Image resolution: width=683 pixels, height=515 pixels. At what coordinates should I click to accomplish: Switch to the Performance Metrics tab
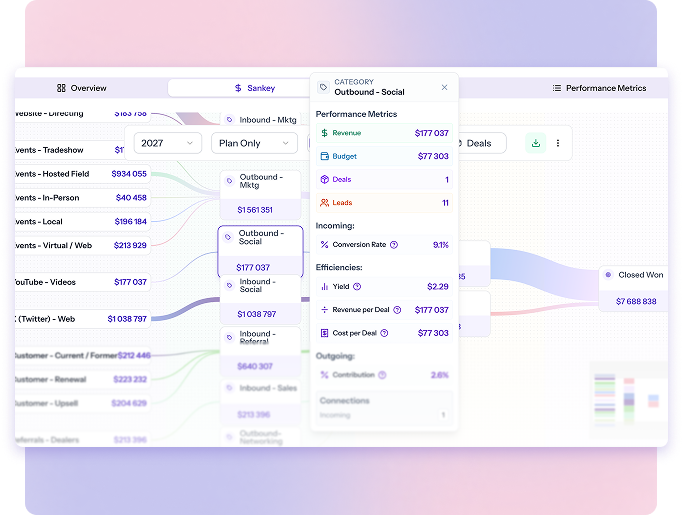(599, 88)
